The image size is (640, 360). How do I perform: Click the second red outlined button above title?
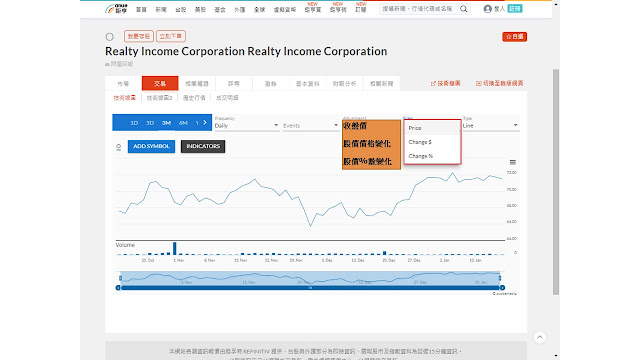coord(171,36)
